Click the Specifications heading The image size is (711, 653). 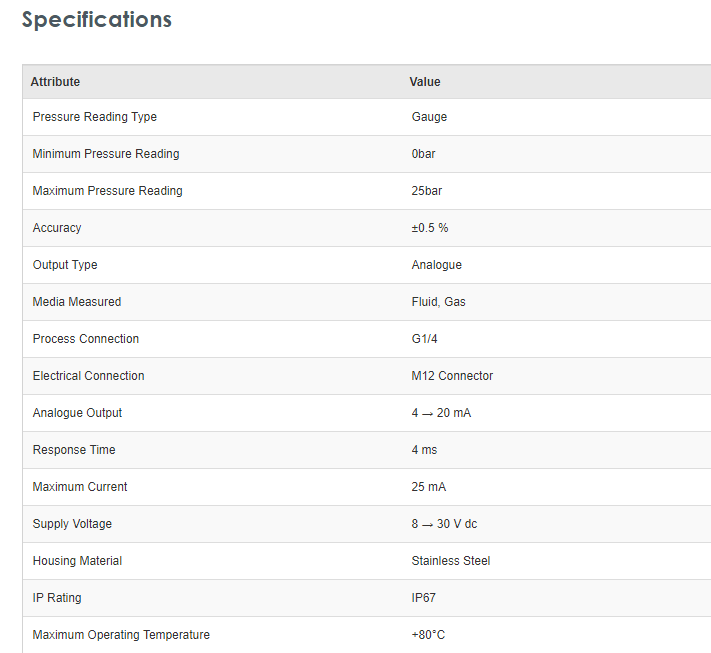click(97, 20)
